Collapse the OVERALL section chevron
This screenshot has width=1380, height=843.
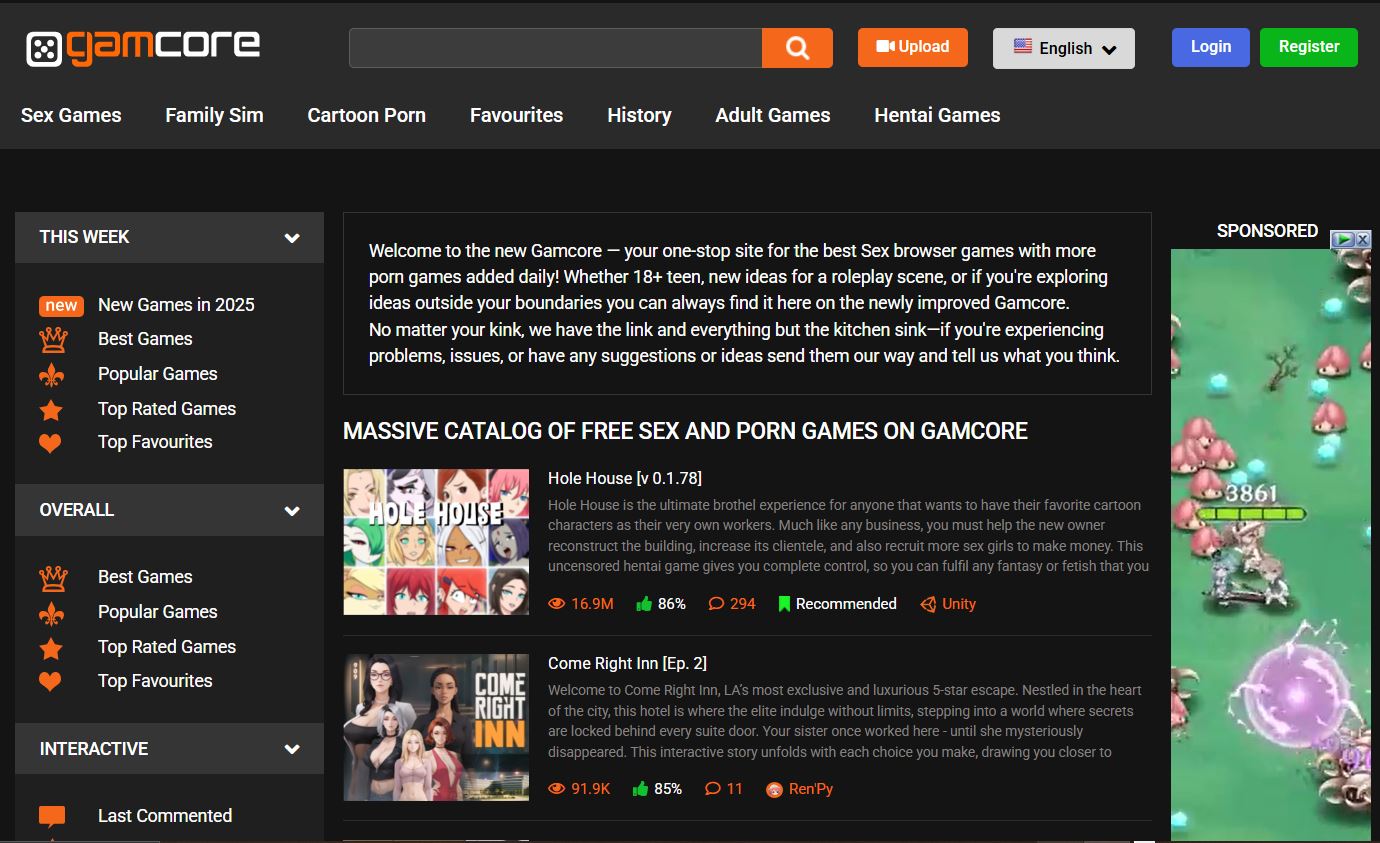tap(292, 511)
